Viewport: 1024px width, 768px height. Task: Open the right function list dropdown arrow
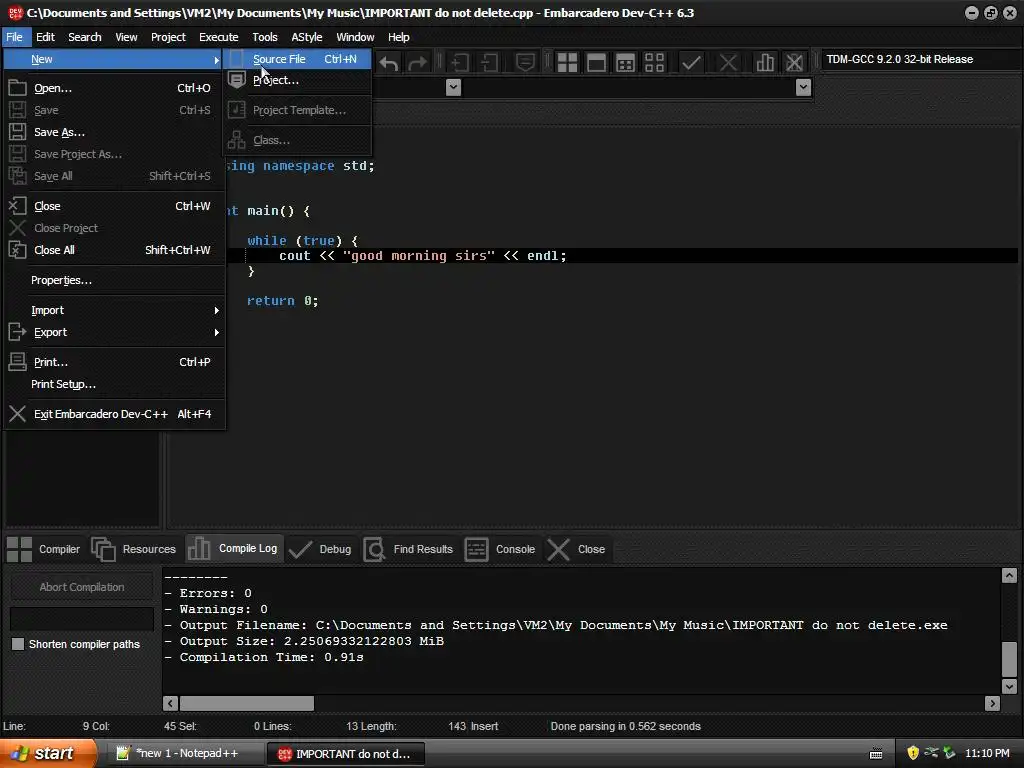(803, 87)
